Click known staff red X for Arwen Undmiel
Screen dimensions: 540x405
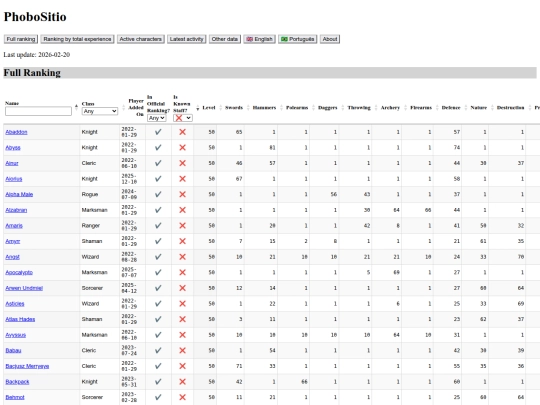coord(183,288)
